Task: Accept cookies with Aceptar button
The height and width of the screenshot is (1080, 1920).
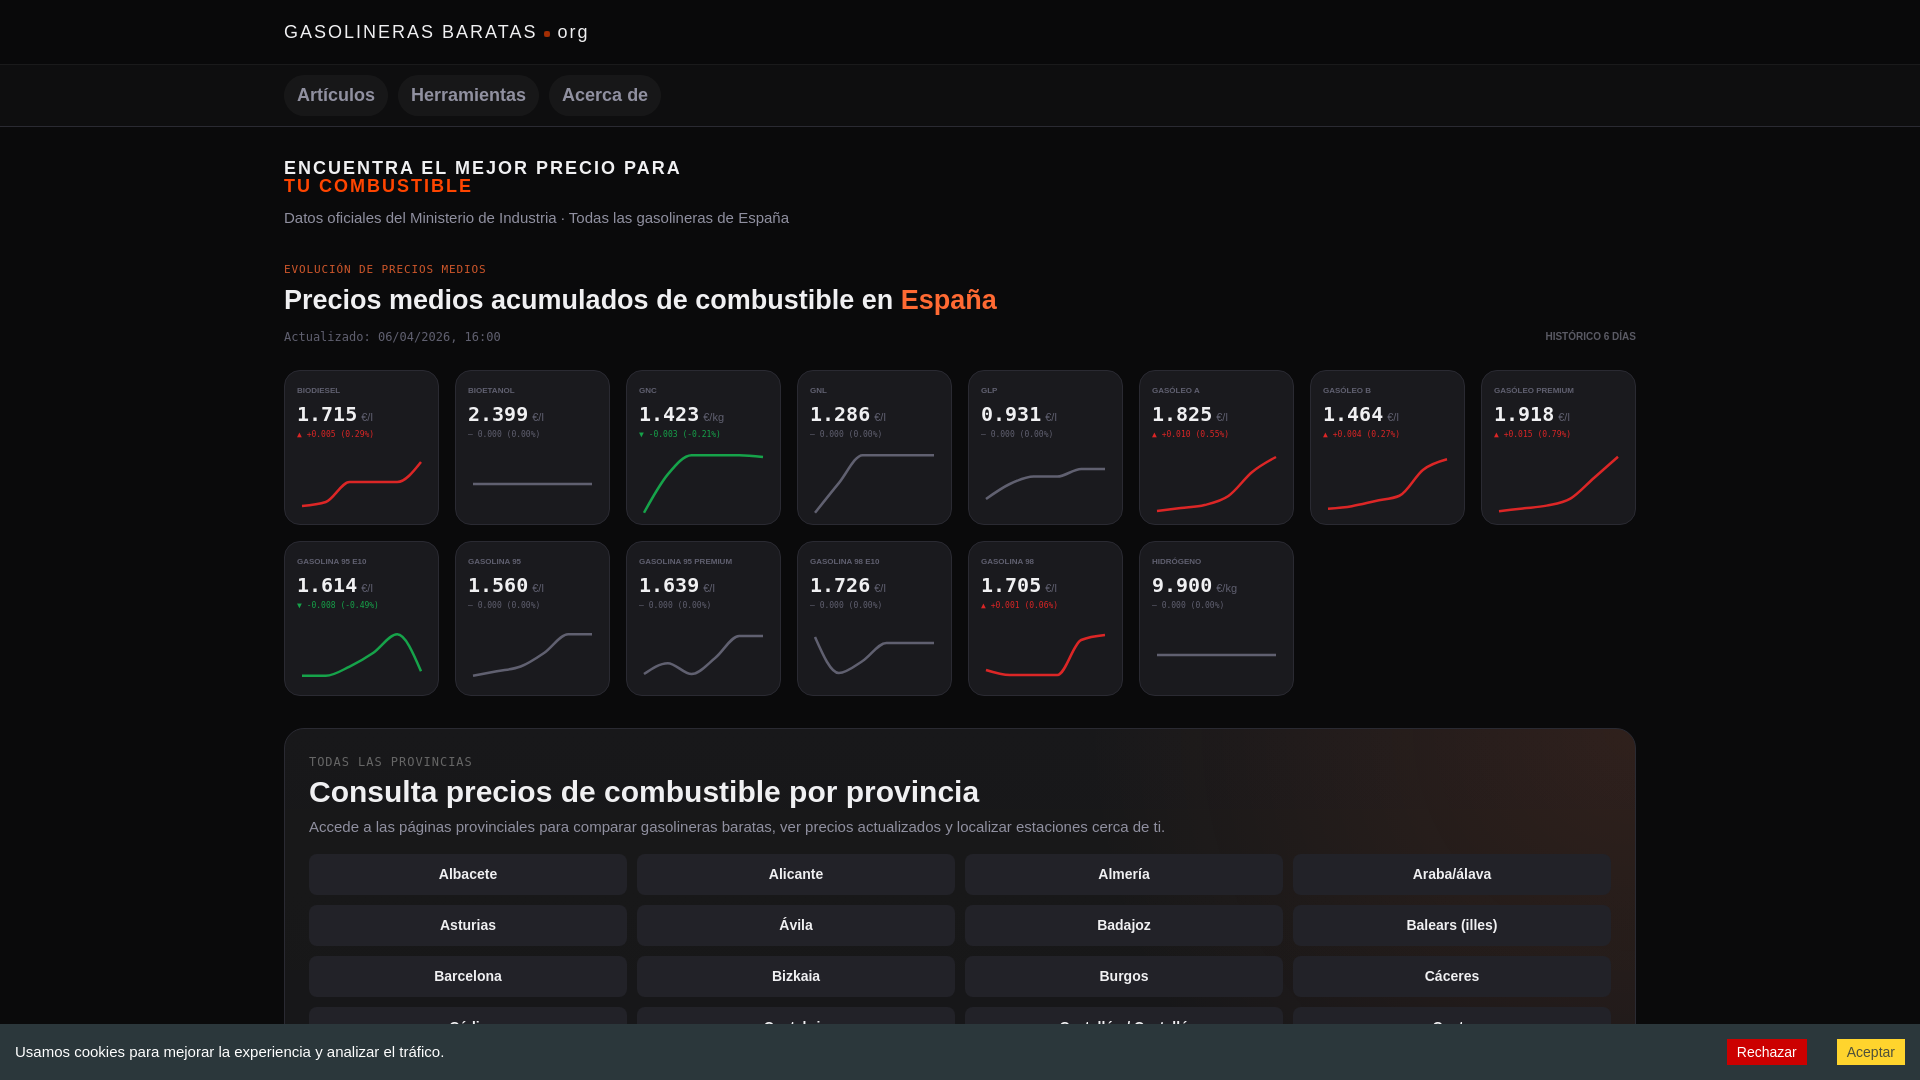Action: point(1870,1052)
